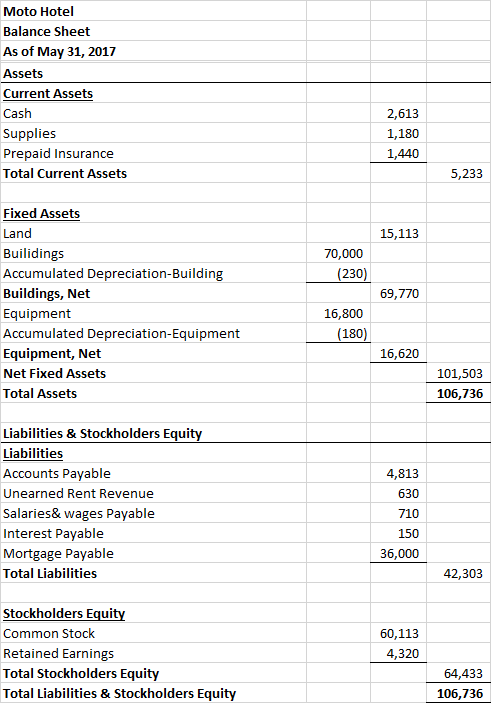The width and height of the screenshot is (491, 703).
Task: Click the Interest Payable value 150
Action: [x=408, y=534]
